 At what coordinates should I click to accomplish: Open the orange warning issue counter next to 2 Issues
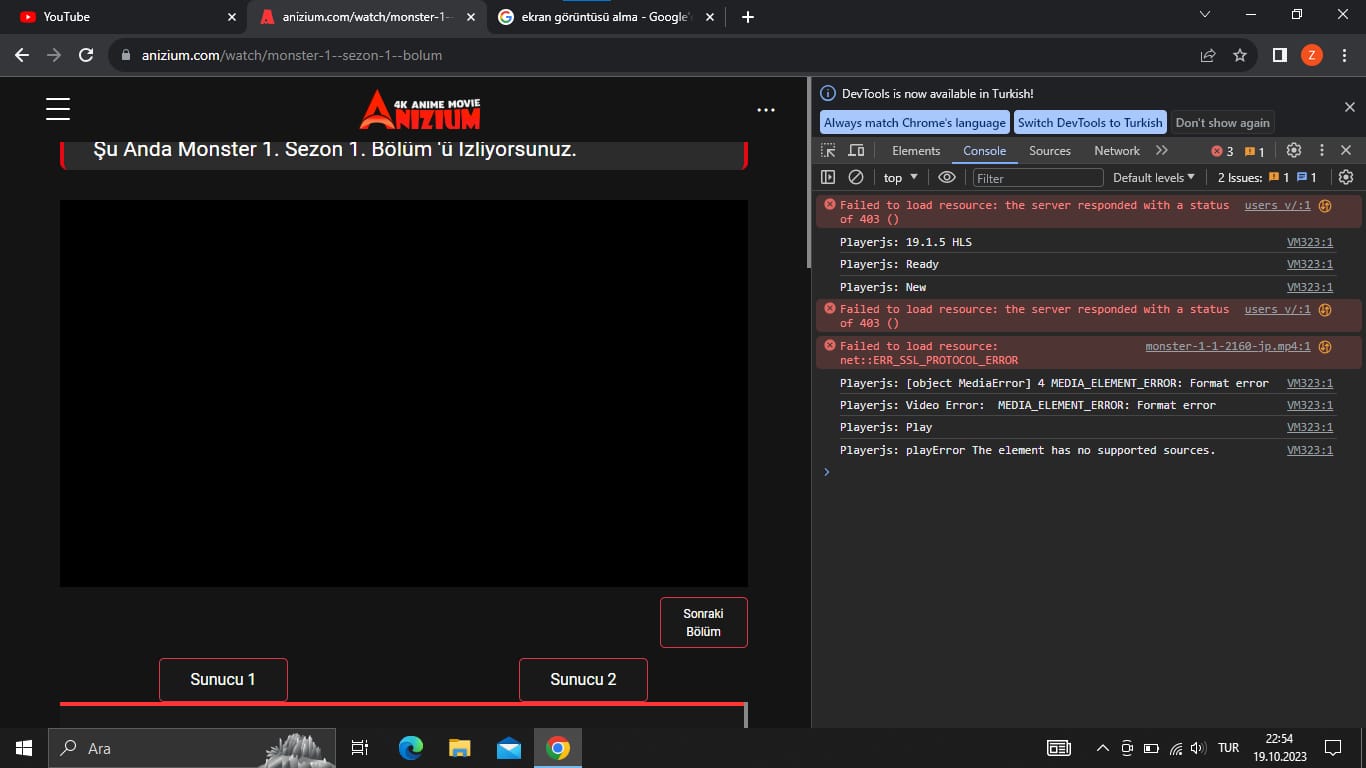(x=1279, y=177)
